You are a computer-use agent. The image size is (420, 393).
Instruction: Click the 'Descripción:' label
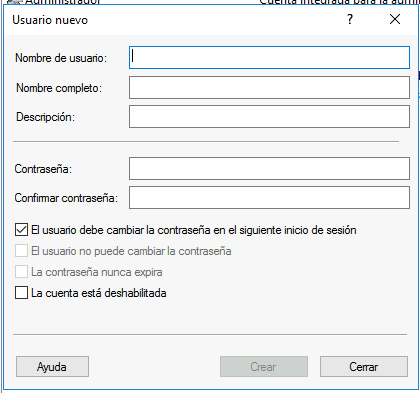click(46, 117)
